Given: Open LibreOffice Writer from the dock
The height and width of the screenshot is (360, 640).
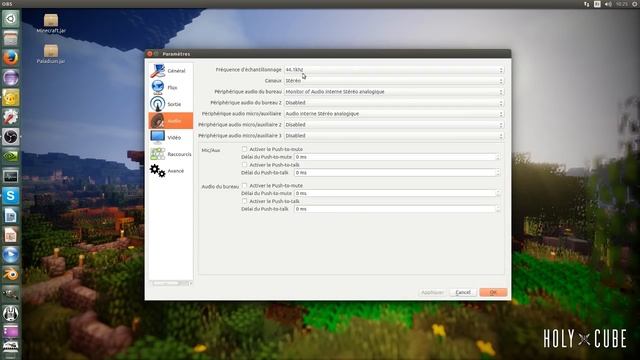Looking at the screenshot, I should pos(11,216).
